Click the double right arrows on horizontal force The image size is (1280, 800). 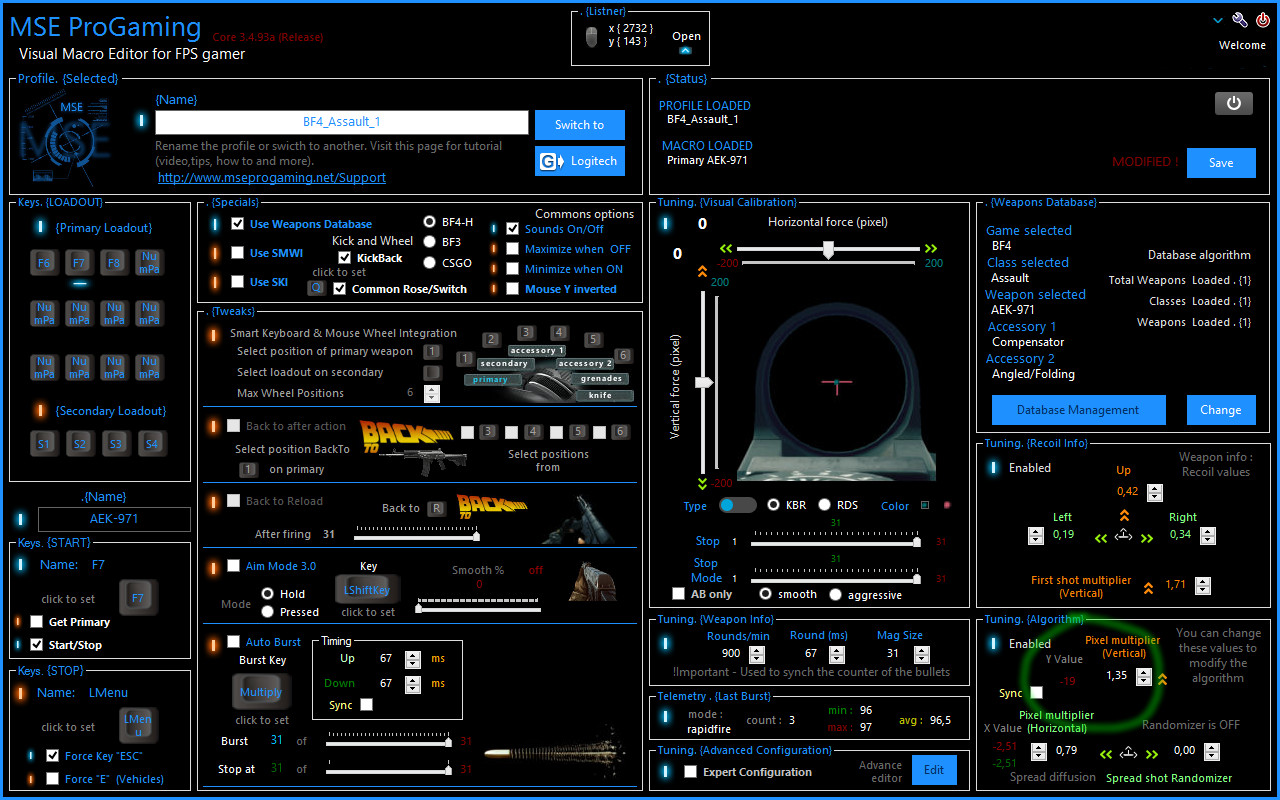coord(931,249)
